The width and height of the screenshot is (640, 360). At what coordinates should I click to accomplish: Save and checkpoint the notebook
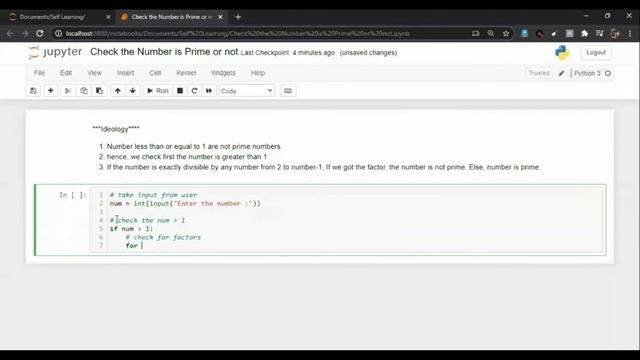pyautogui.click(x=33, y=91)
